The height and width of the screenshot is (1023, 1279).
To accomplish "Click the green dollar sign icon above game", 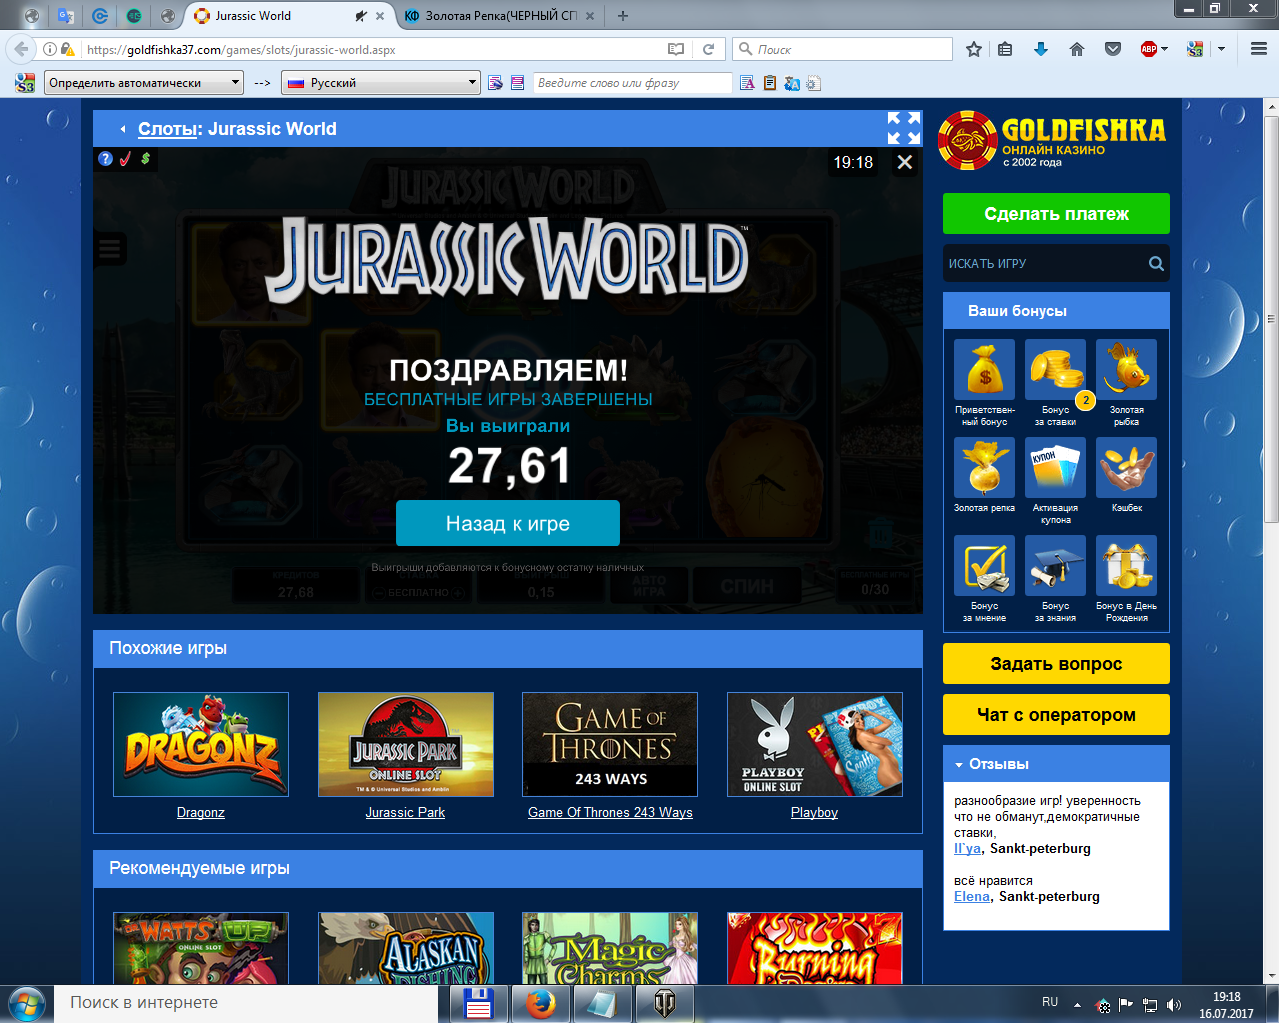I will point(146,159).
